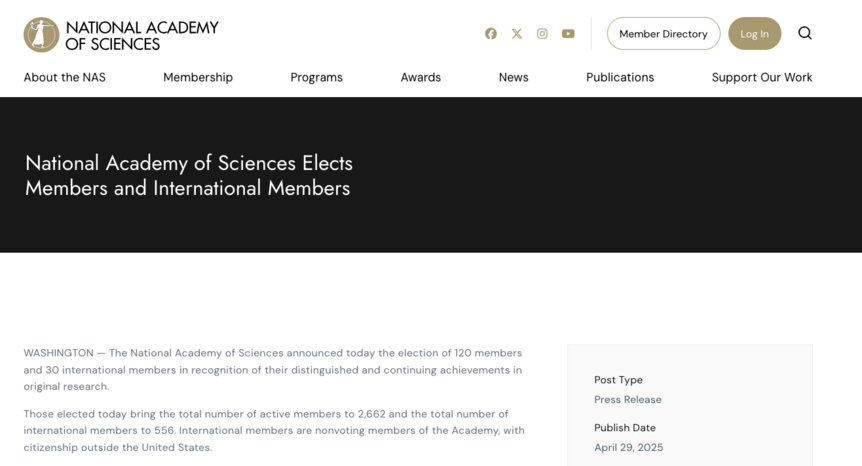Click the April 29, 2025 publish date
Viewport: 862px width, 466px height.
tap(628, 447)
